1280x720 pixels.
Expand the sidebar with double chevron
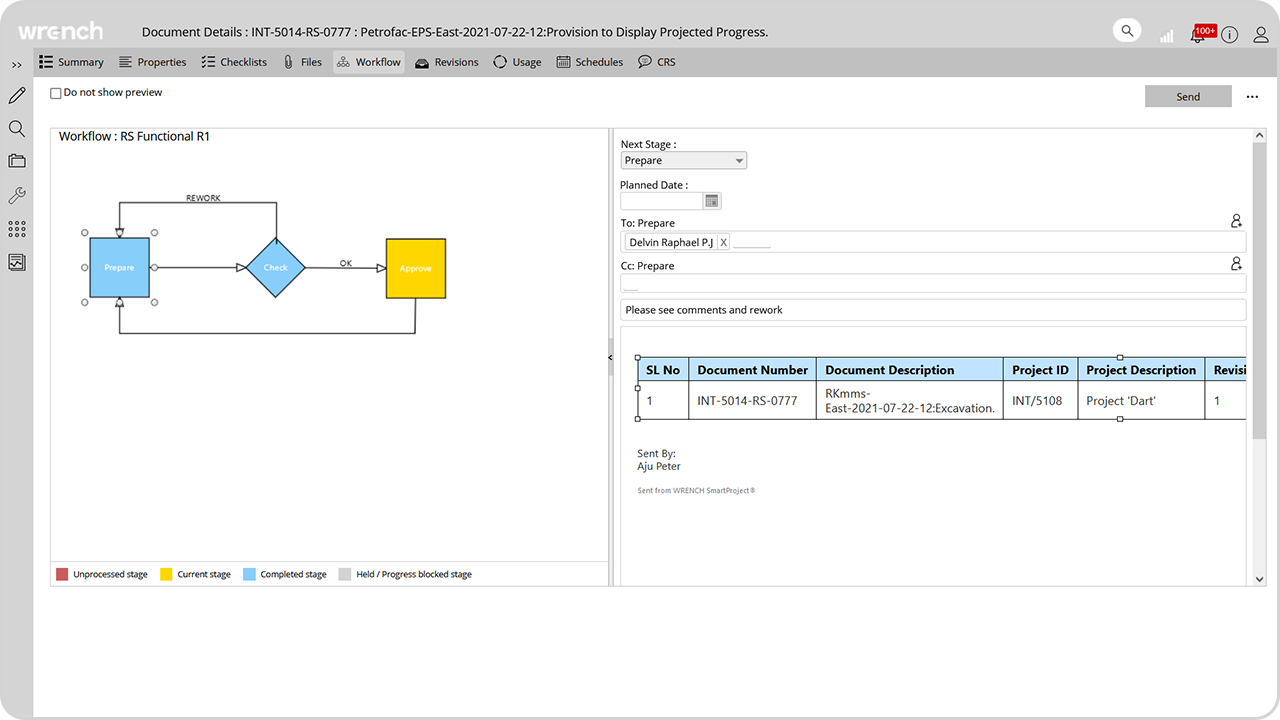pyautogui.click(x=17, y=65)
